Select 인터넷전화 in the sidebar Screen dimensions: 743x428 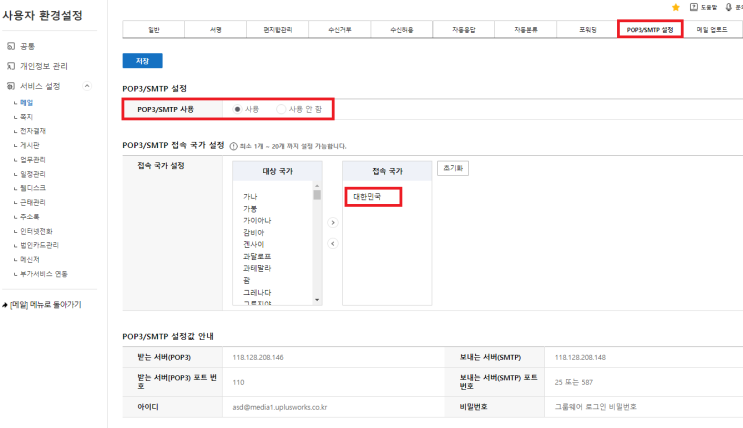point(36,231)
